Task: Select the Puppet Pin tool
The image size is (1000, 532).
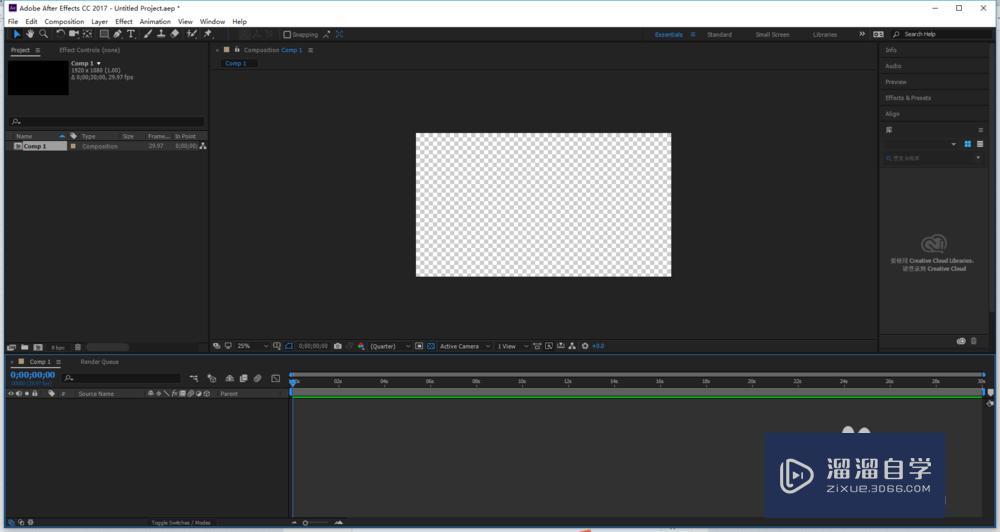Action: (207, 34)
